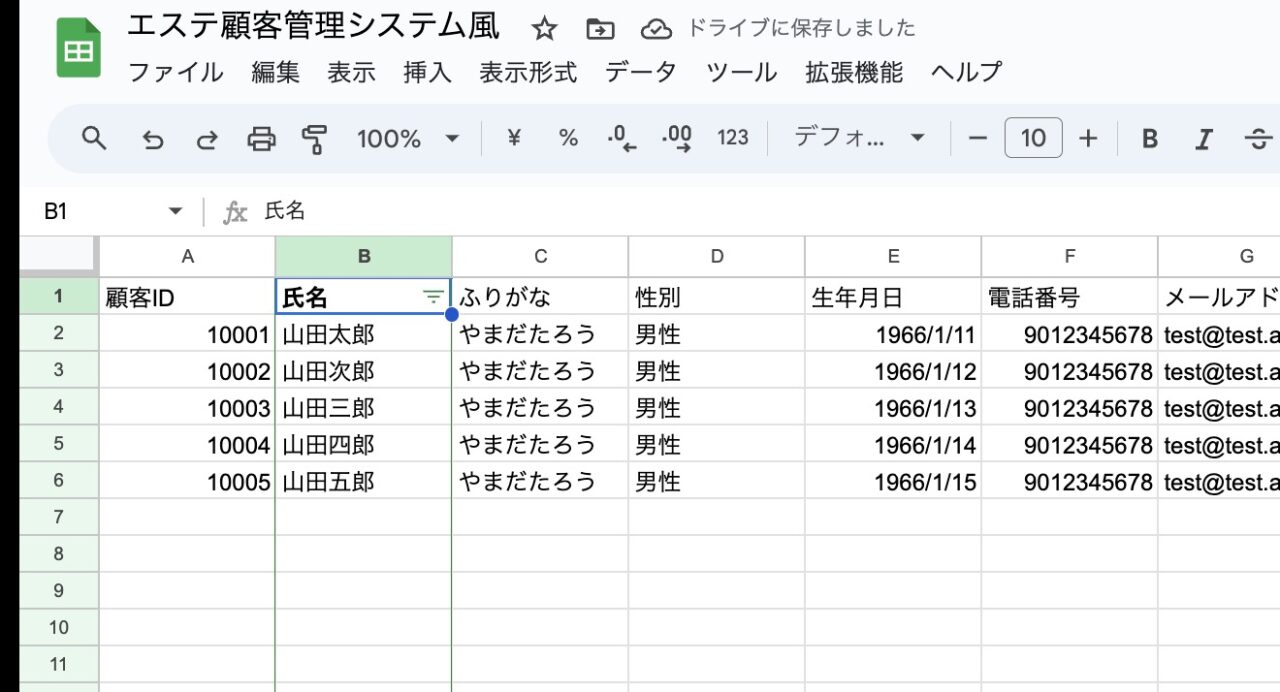Viewport: 1280px width, 692px height.
Task: Open the 拡張機能 menu
Action: click(x=853, y=72)
